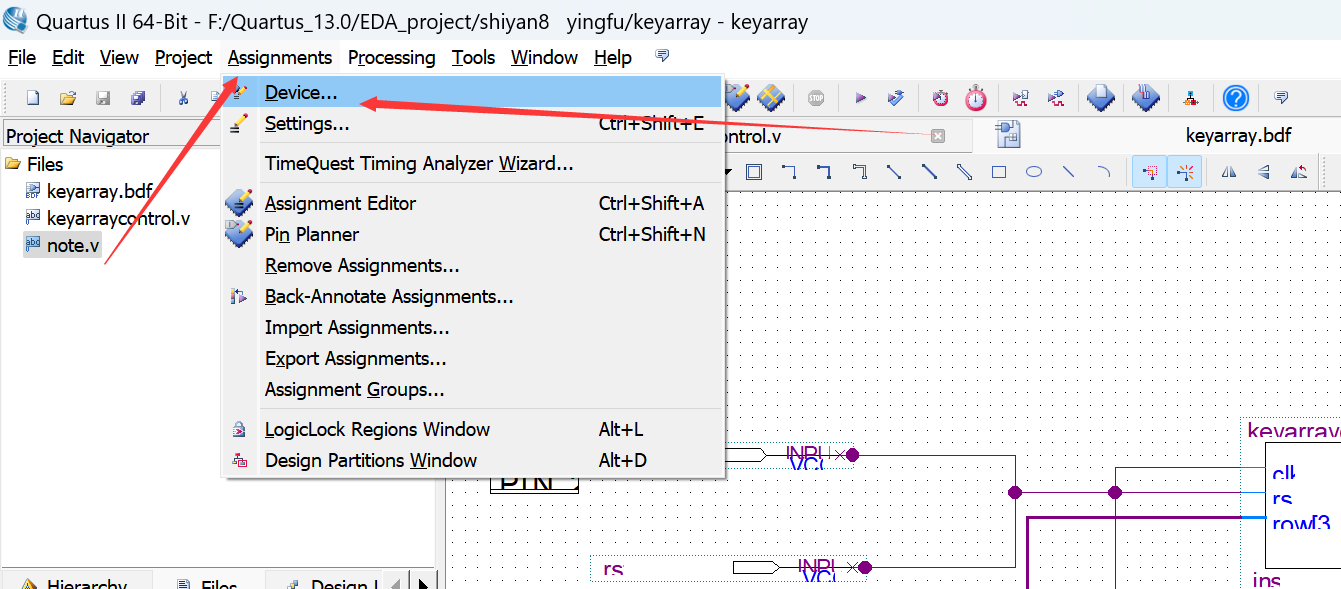
Task: Click the Chip Planner toolbar icon
Action: [771, 97]
